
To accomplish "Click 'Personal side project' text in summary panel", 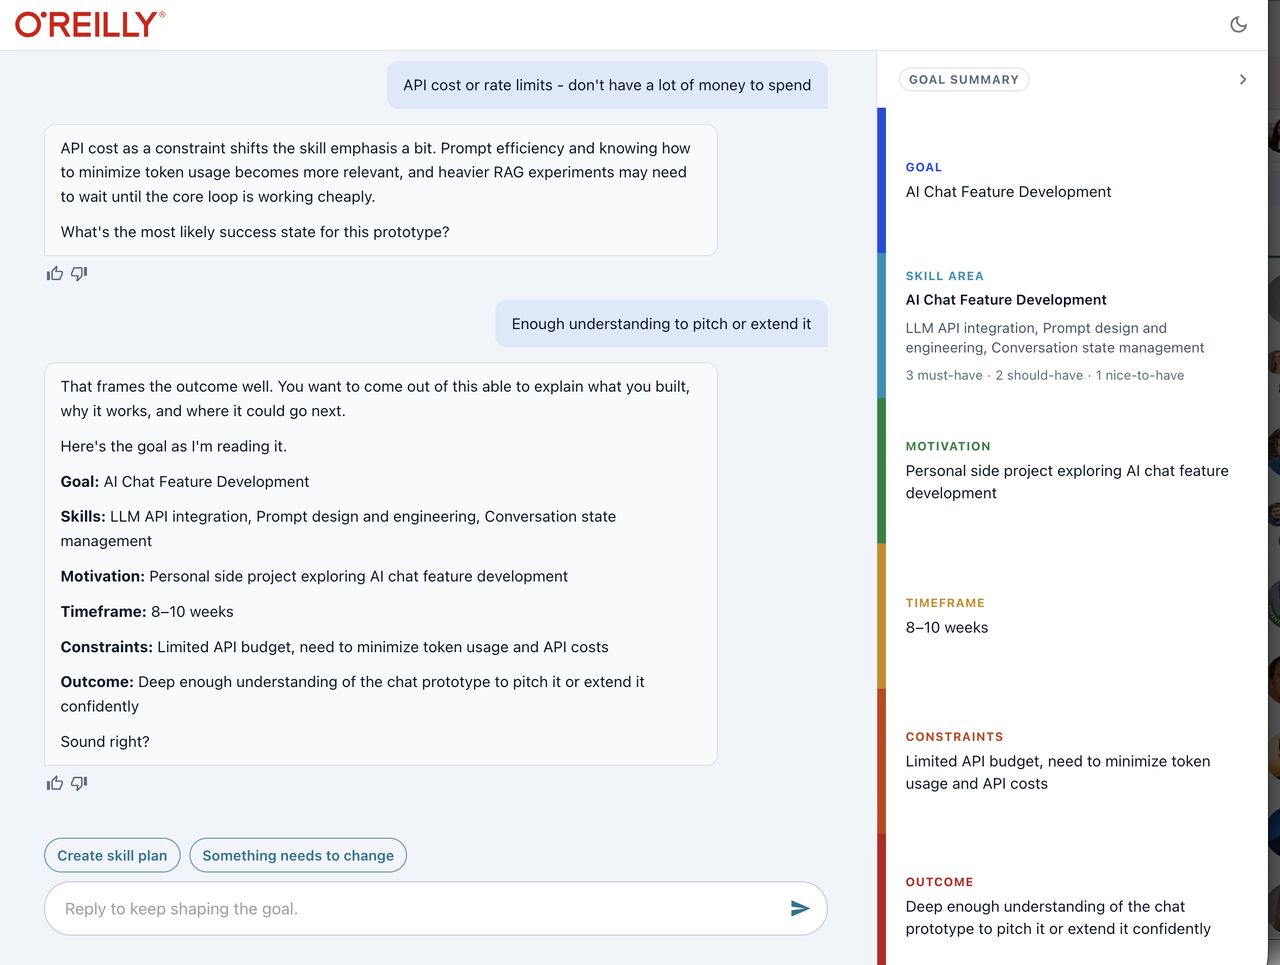I will (x=1067, y=482).
